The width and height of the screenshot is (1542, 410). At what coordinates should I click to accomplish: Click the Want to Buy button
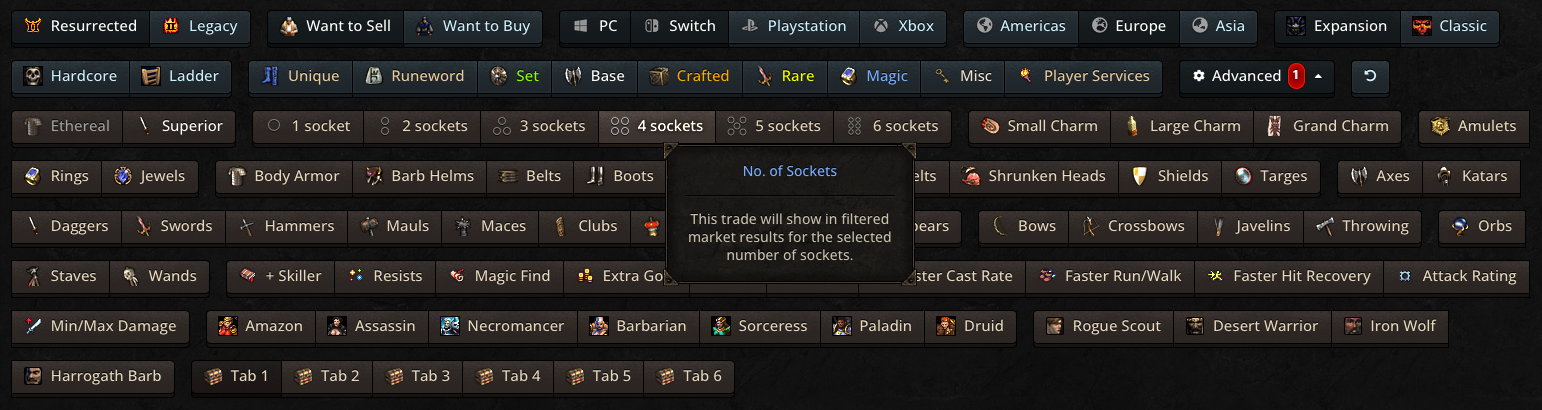473,26
